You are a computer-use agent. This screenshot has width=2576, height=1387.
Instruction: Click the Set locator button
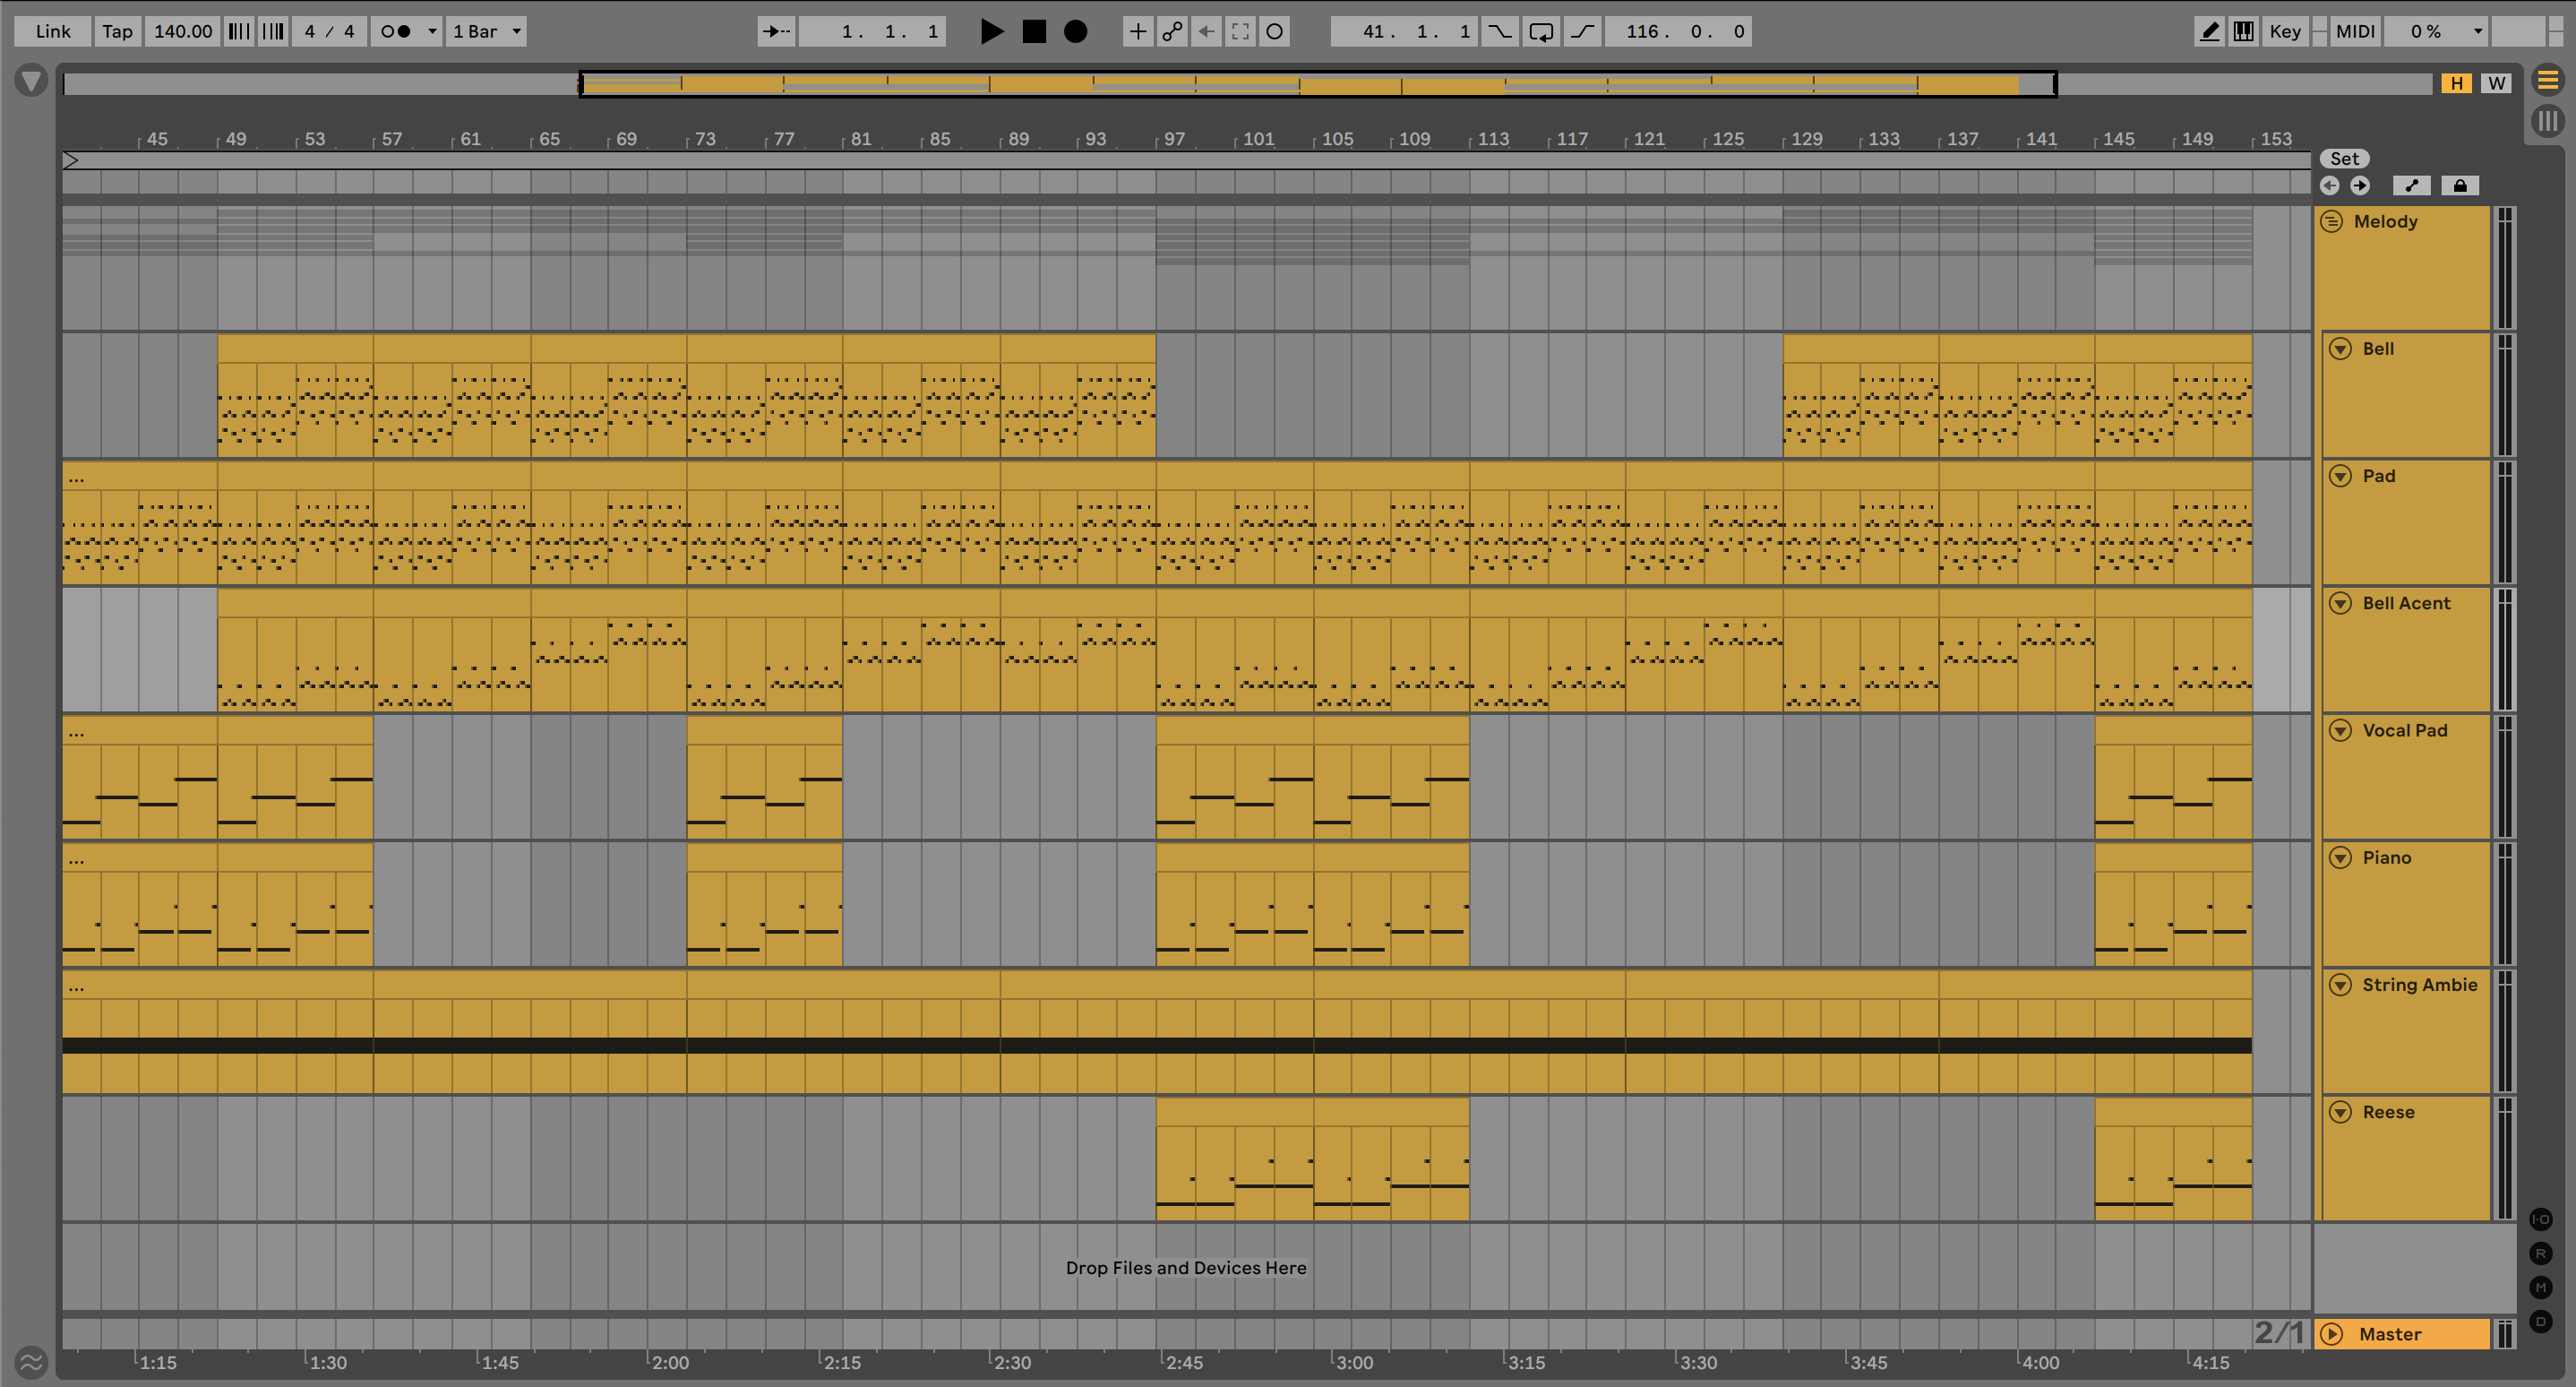[x=2344, y=158]
